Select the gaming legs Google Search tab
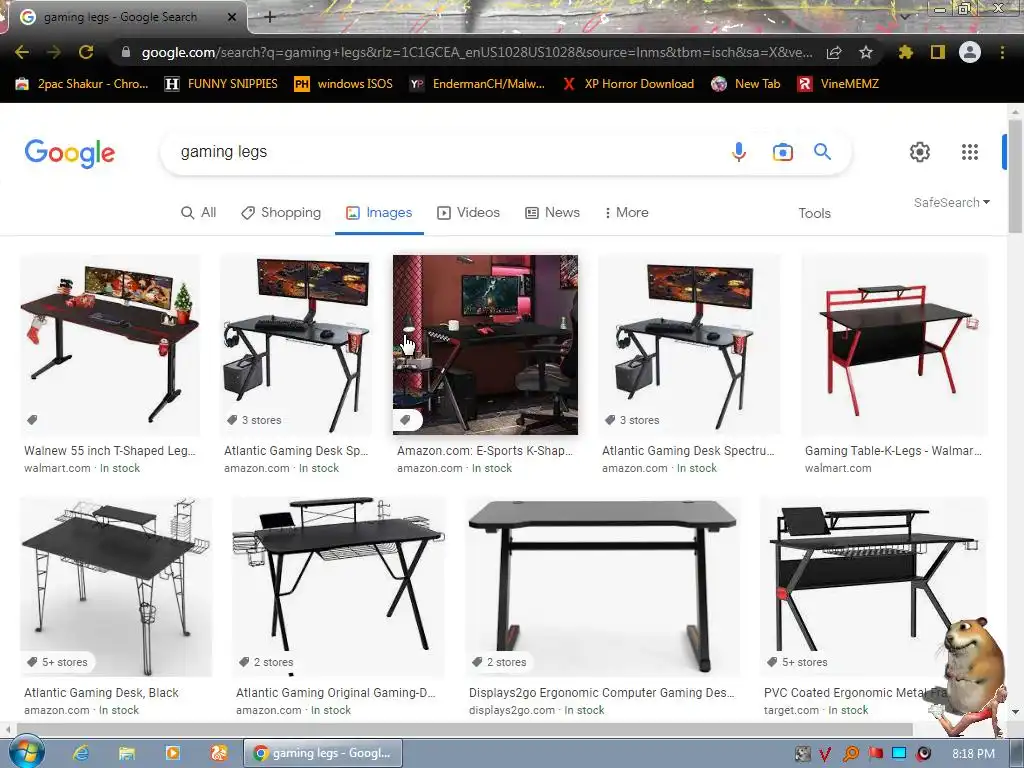 127,17
